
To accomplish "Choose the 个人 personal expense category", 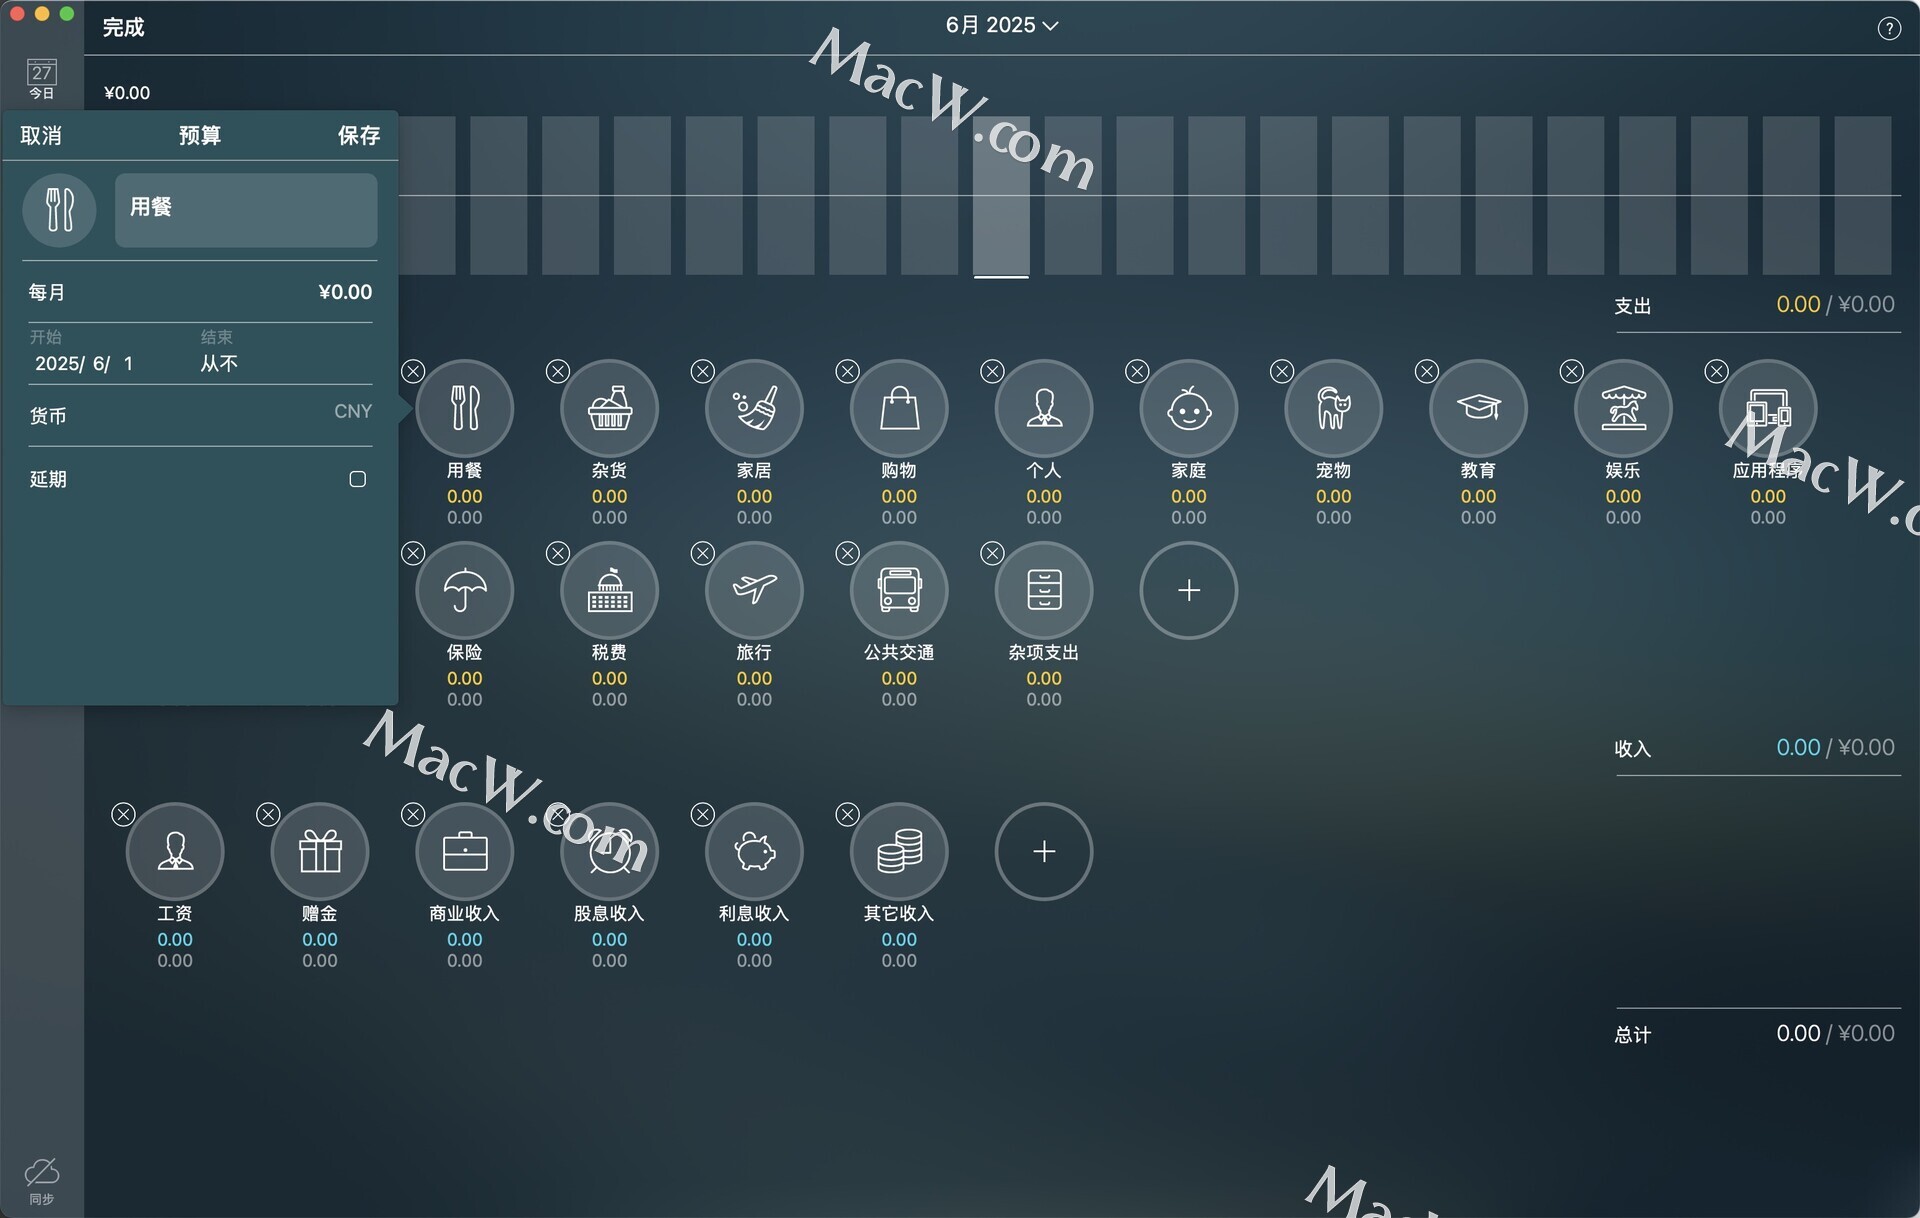I will pos(1044,408).
